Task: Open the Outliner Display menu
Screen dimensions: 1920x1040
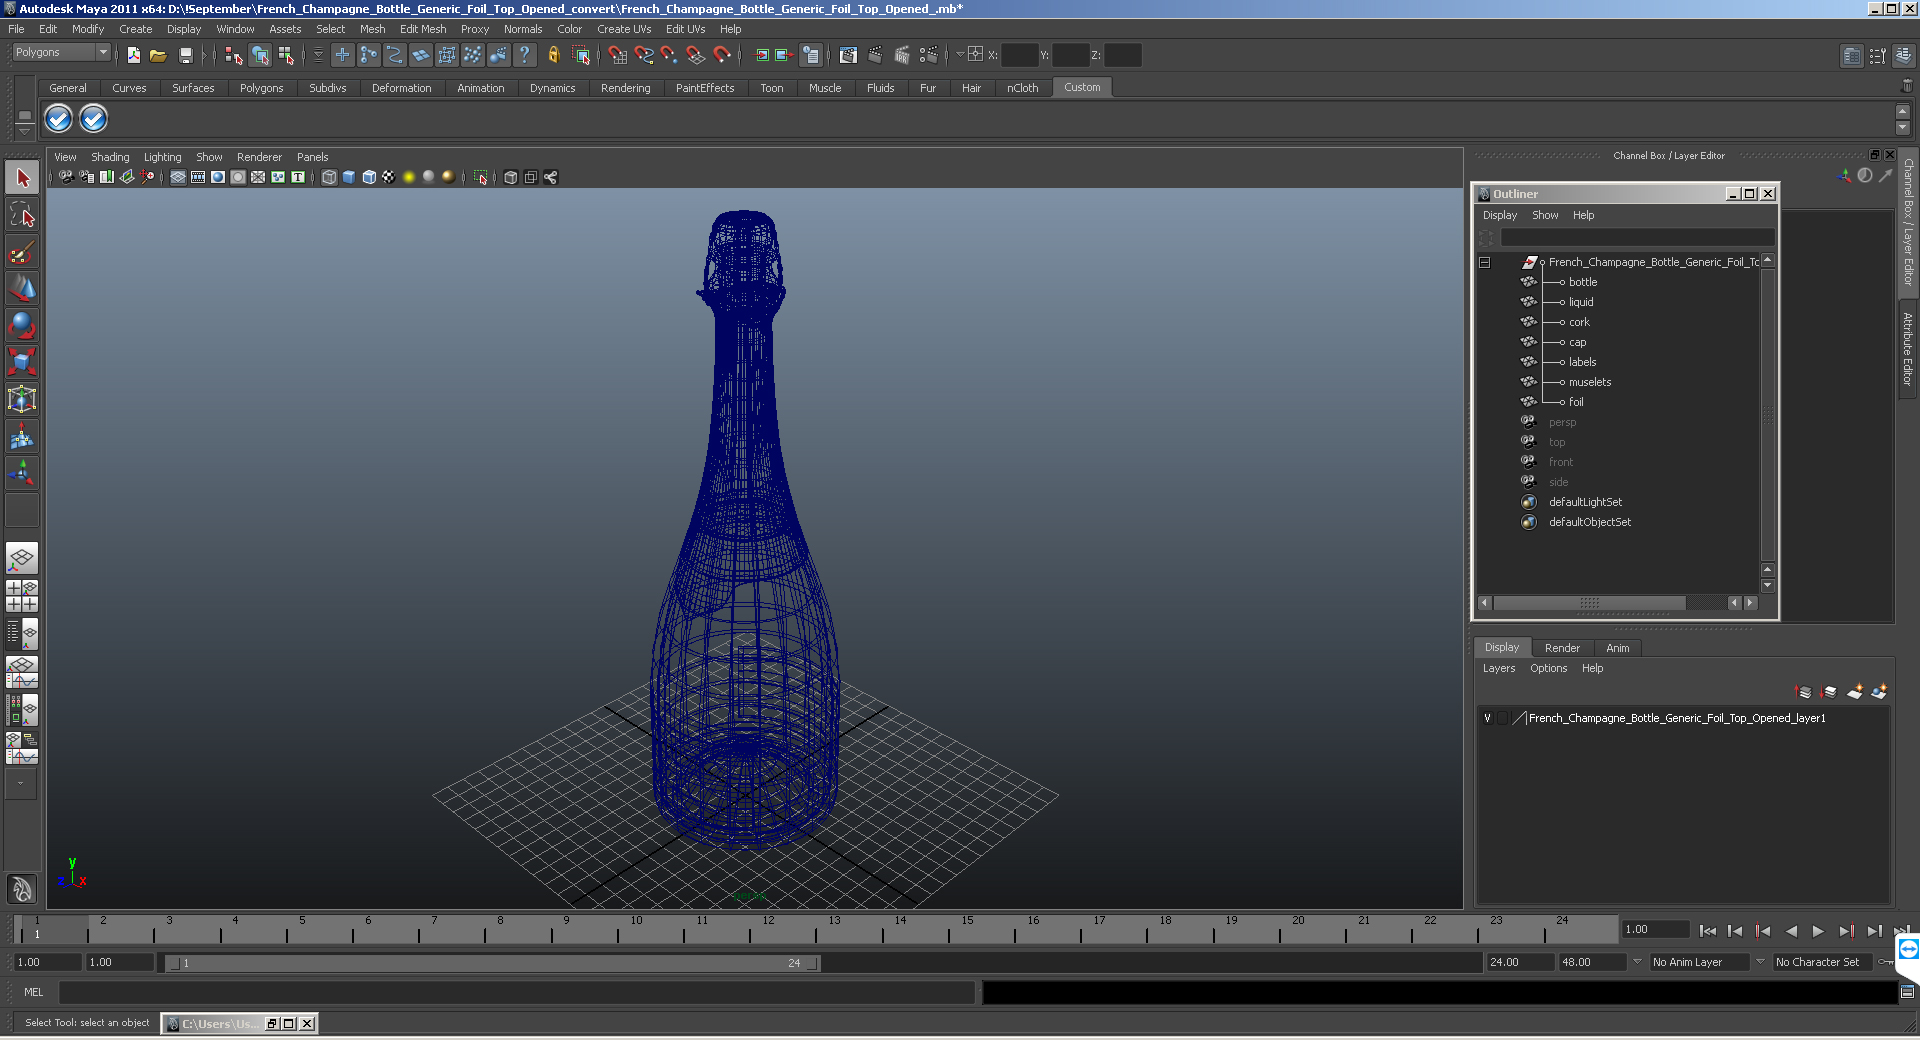Action: coord(1499,215)
